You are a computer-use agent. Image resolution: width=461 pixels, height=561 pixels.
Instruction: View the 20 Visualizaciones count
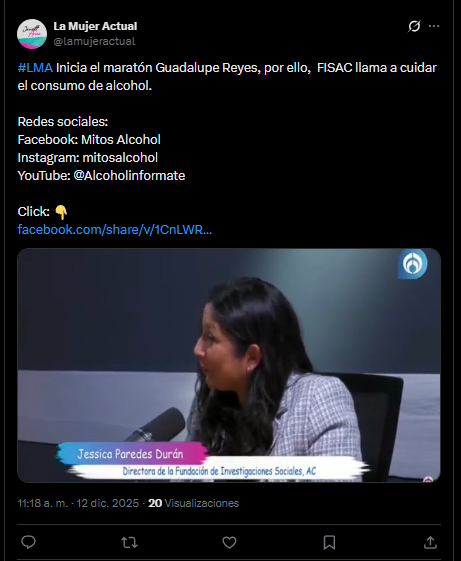tap(194, 503)
